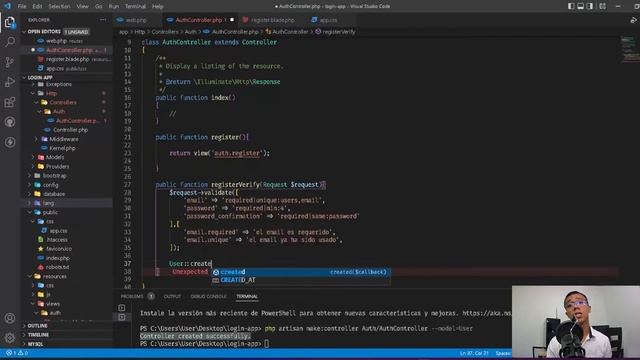Select register.blade.php in Open Editors list
This screenshot has height=360, width=640.
point(67,59)
